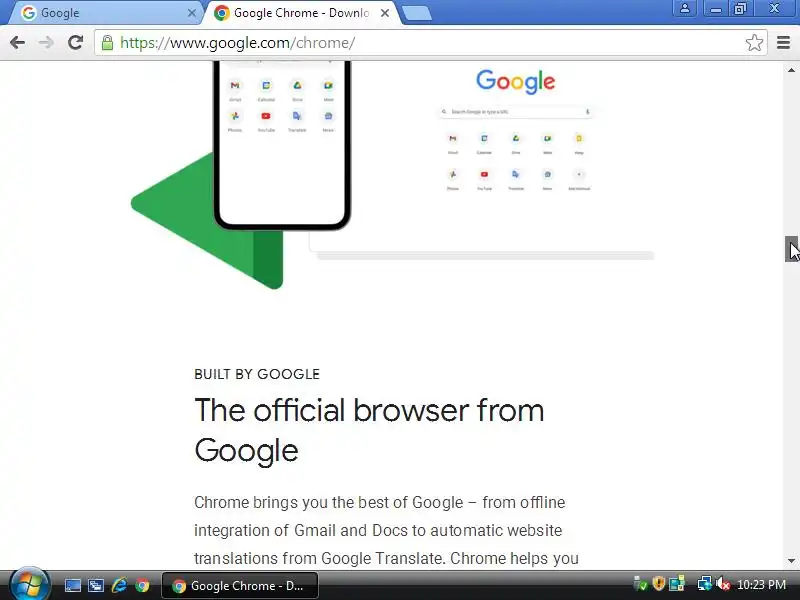Click the Meet icon on the phone mockup
800x600 pixels.
click(328, 86)
